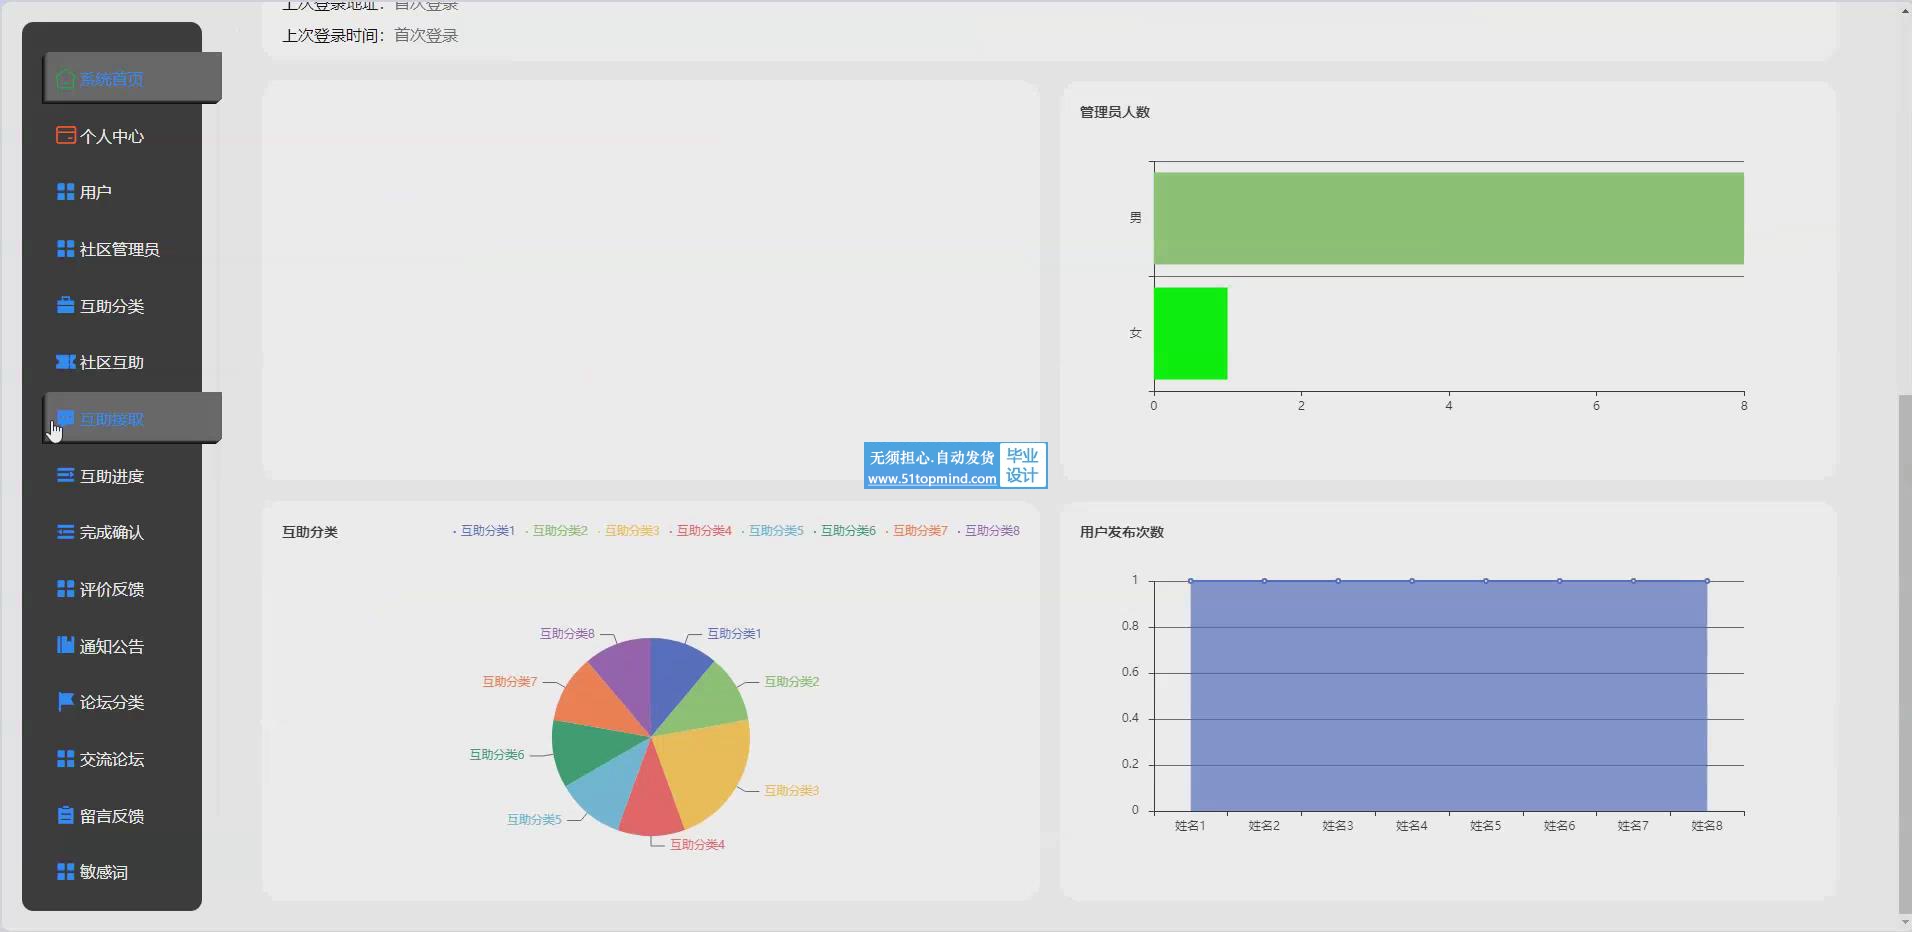Open the 完成确认 menu item
The height and width of the screenshot is (932, 1912).
111,533
